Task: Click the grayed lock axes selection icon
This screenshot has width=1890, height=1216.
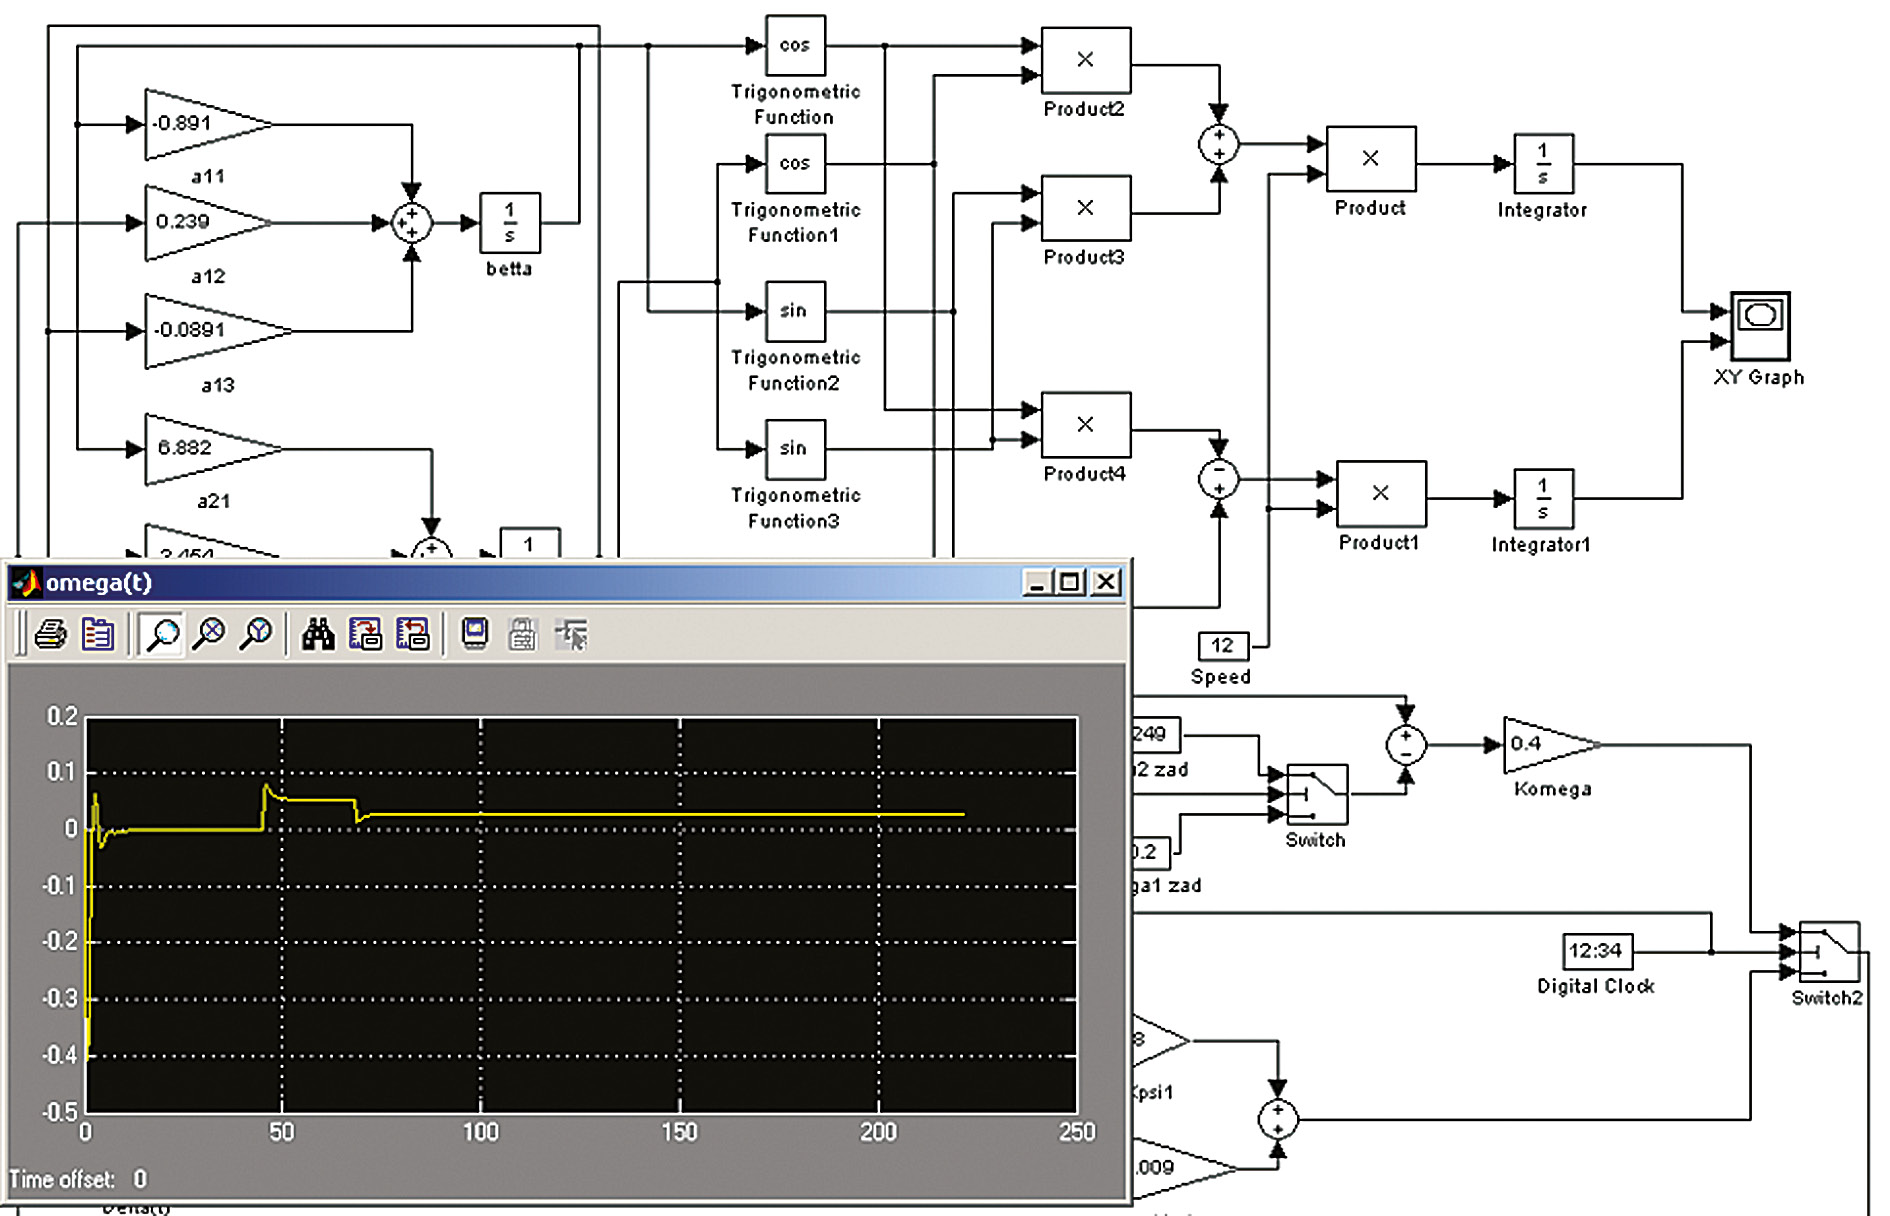Action: click(x=522, y=634)
